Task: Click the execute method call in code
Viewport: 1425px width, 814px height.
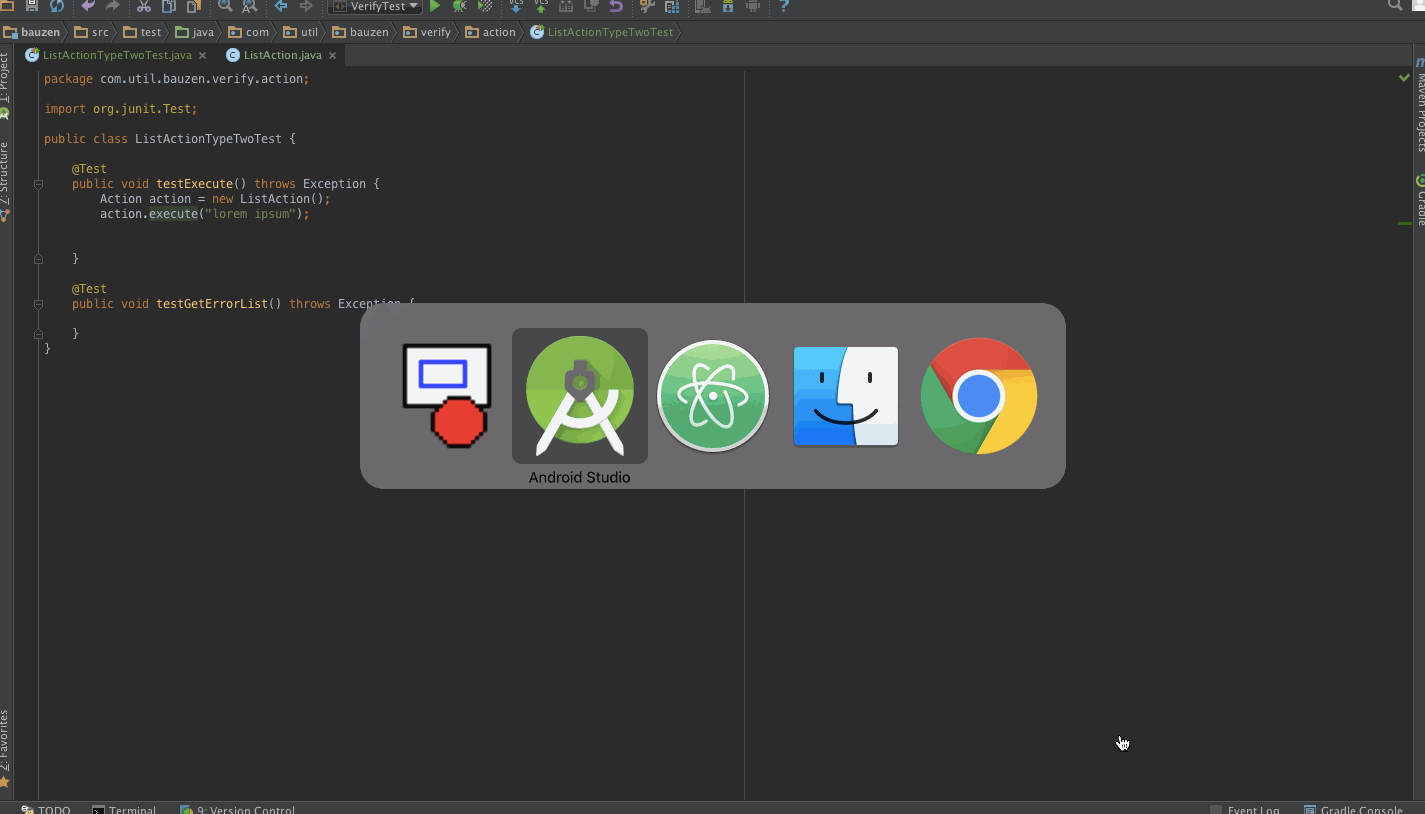Action: pyautogui.click(x=174, y=214)
